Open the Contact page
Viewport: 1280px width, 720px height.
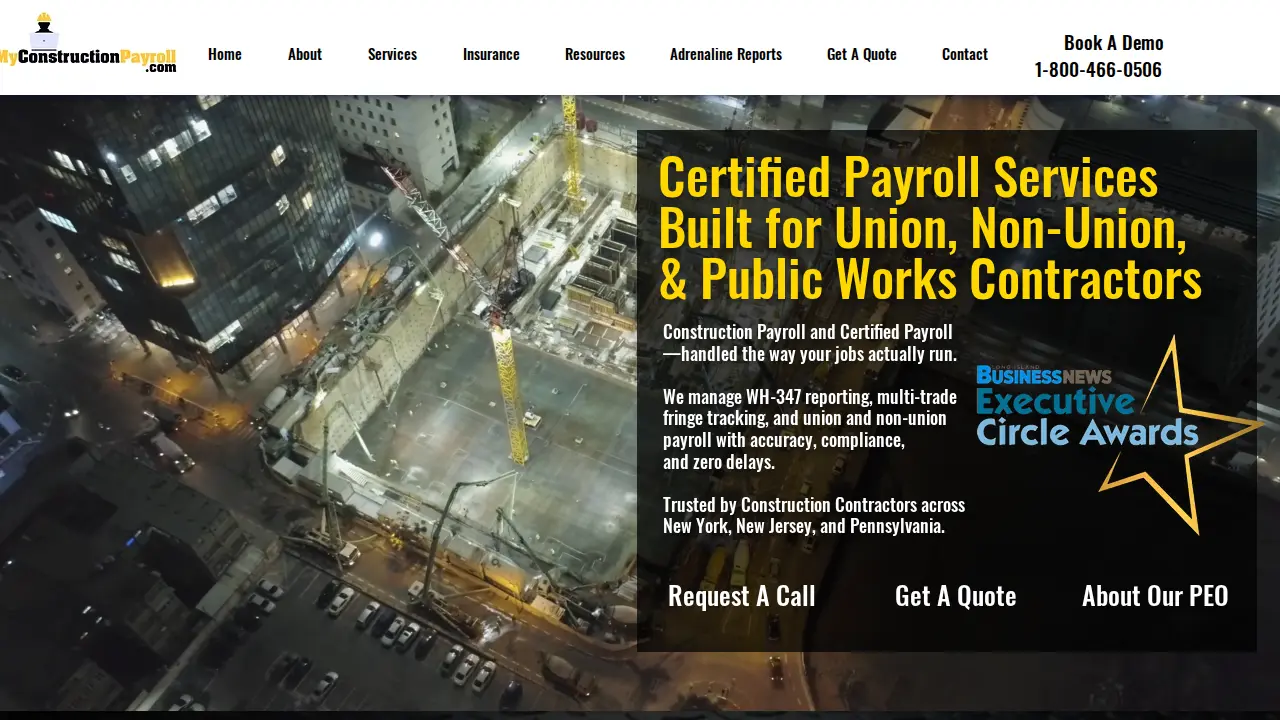(965, 54)
